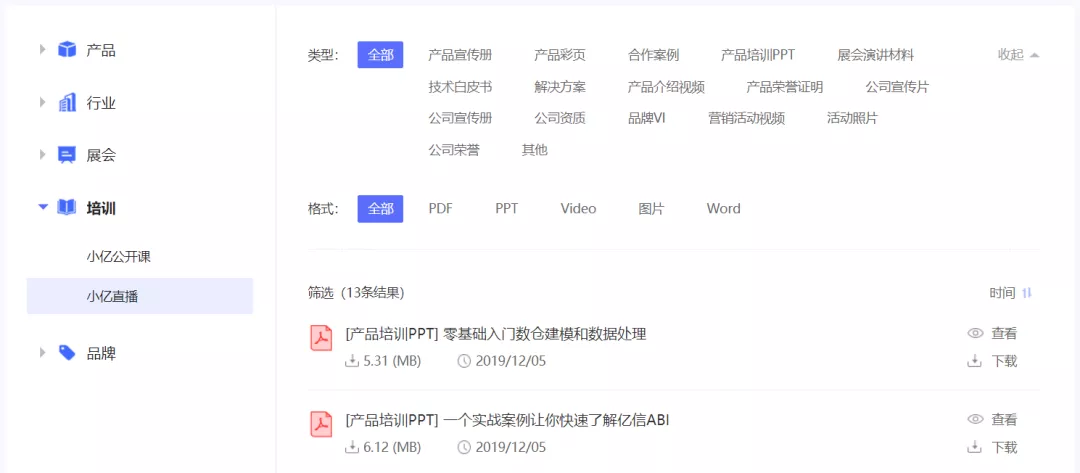Select PDF in the 格式 filter

[x=440, y=209]
